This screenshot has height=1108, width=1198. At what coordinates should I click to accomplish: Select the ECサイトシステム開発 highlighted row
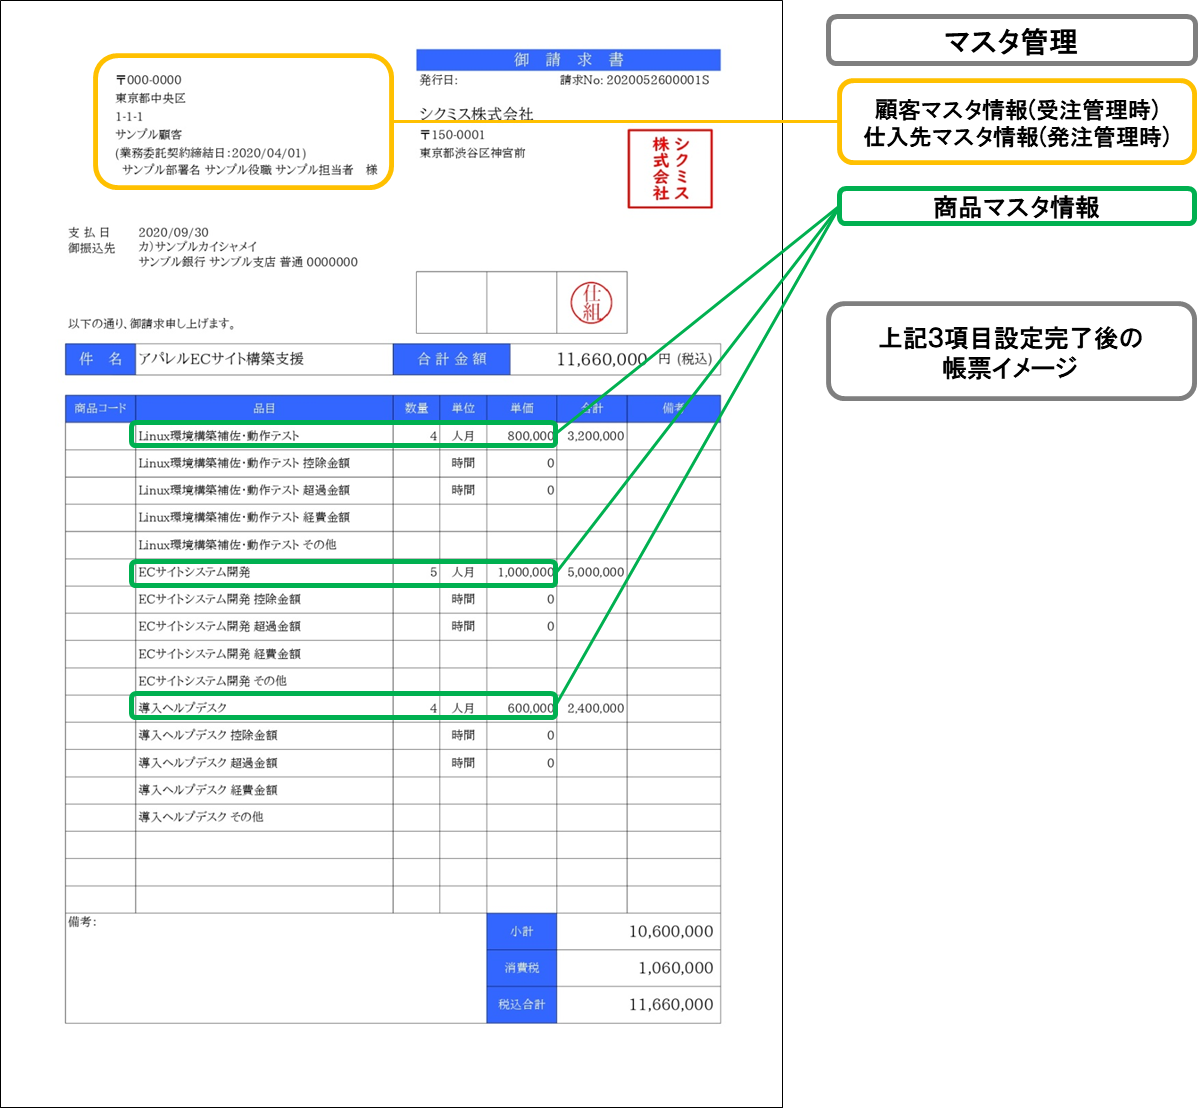click(x=343, y=572)
